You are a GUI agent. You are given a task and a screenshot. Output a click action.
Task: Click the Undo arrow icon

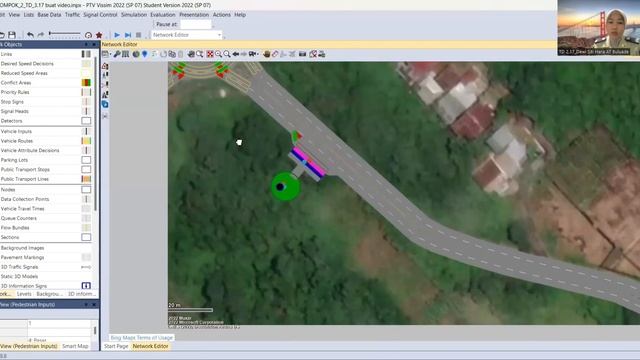(x=30, y=35)
